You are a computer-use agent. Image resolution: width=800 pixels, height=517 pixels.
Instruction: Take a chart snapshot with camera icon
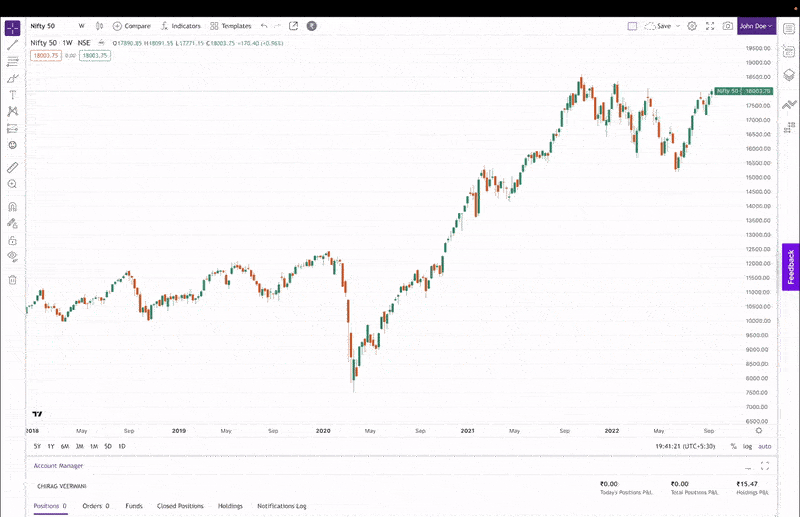tap(727, 26)
